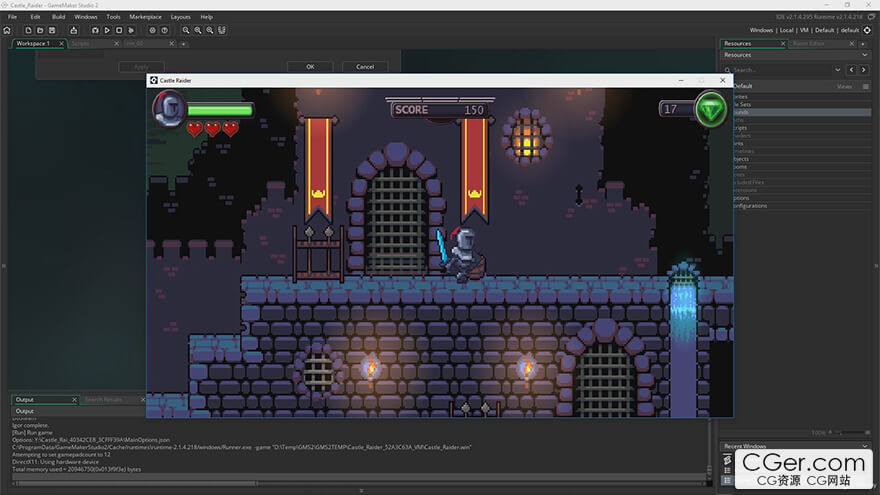Viewport: 880px width, 495px height.
Task: Click the Resources search magnifier icon
Action: coord(727,70)
